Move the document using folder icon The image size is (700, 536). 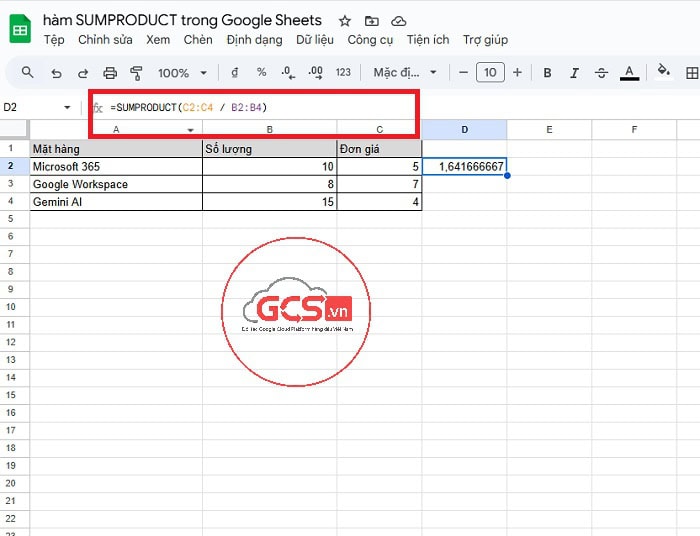tap(372, 21)
